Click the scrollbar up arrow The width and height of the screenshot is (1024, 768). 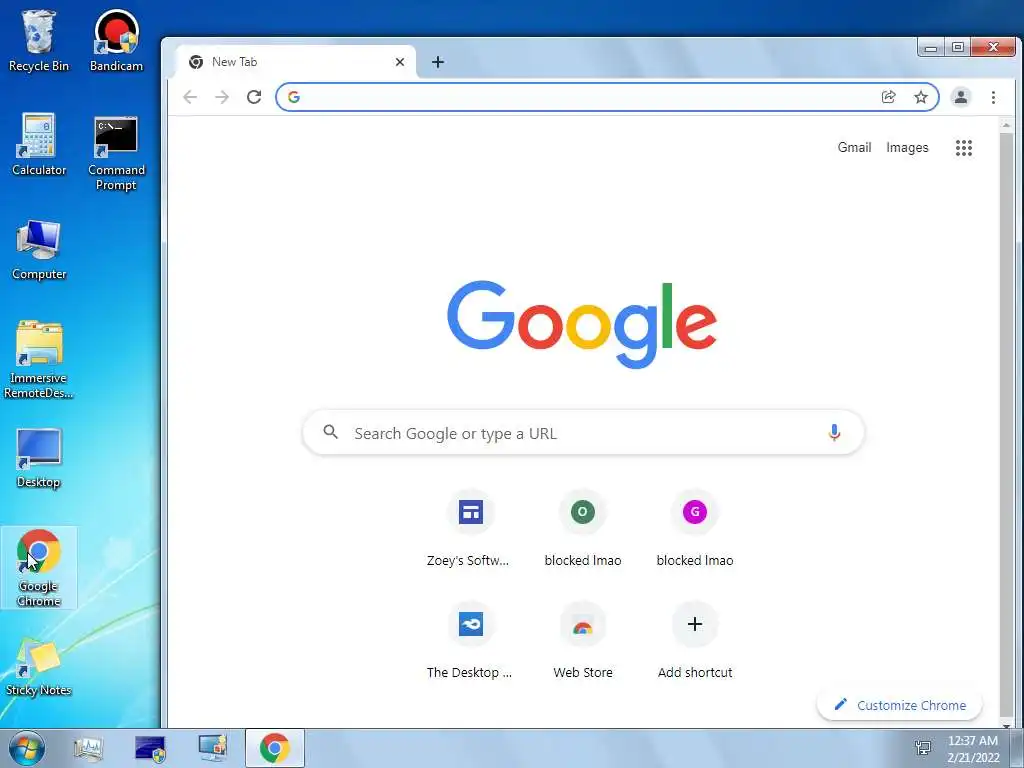1006,125
